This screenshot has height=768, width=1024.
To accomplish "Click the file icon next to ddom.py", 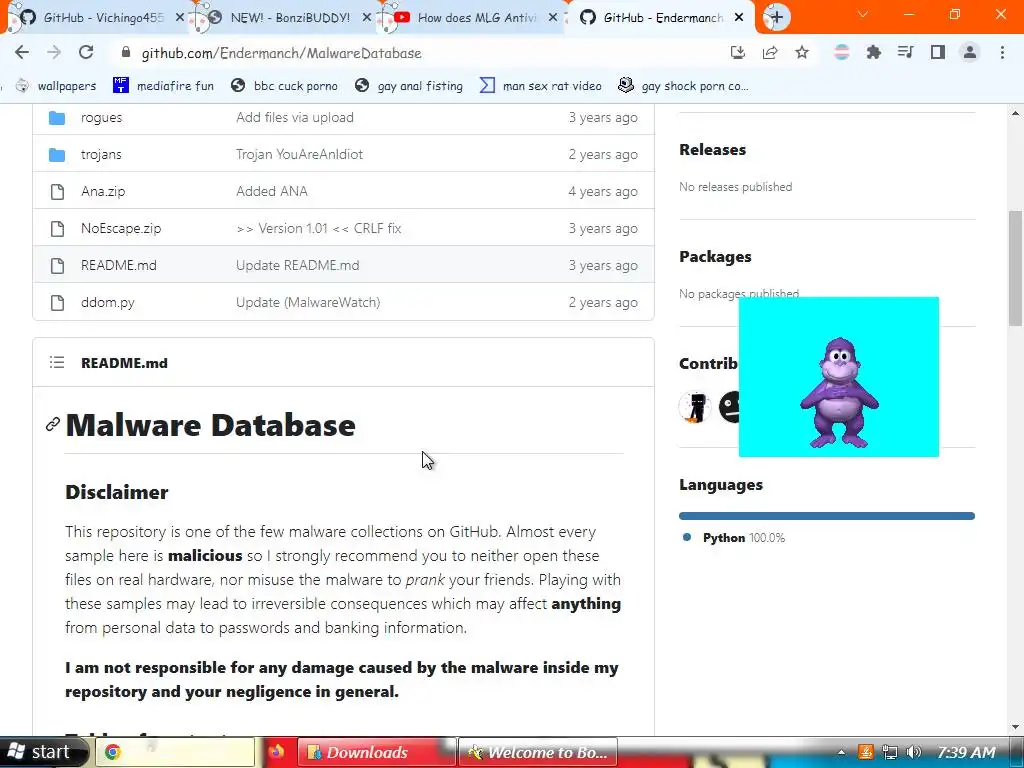I will point(57,302).
